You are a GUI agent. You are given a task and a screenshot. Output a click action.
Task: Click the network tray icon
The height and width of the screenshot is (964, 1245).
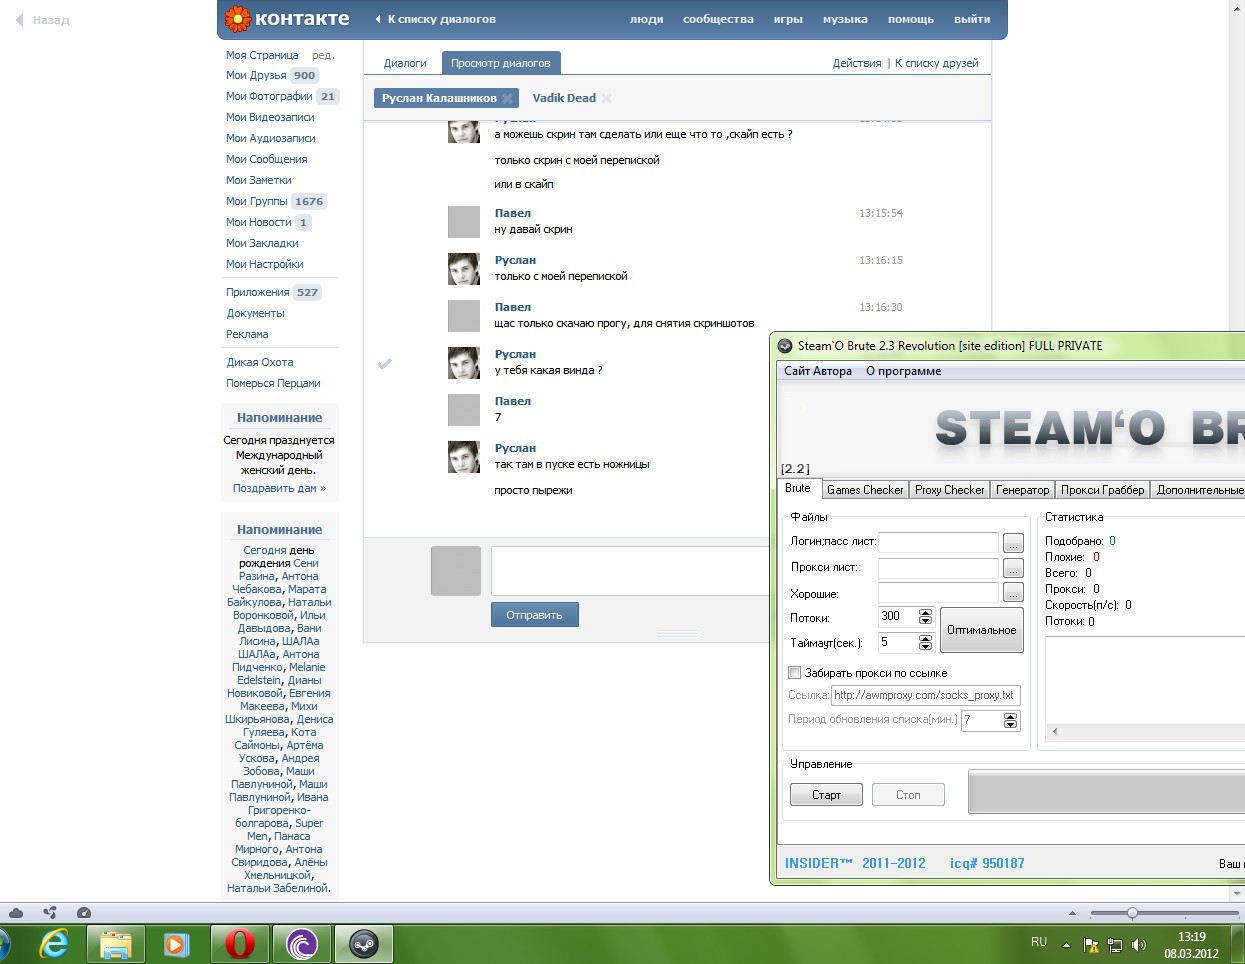(x=1115, y=945)
